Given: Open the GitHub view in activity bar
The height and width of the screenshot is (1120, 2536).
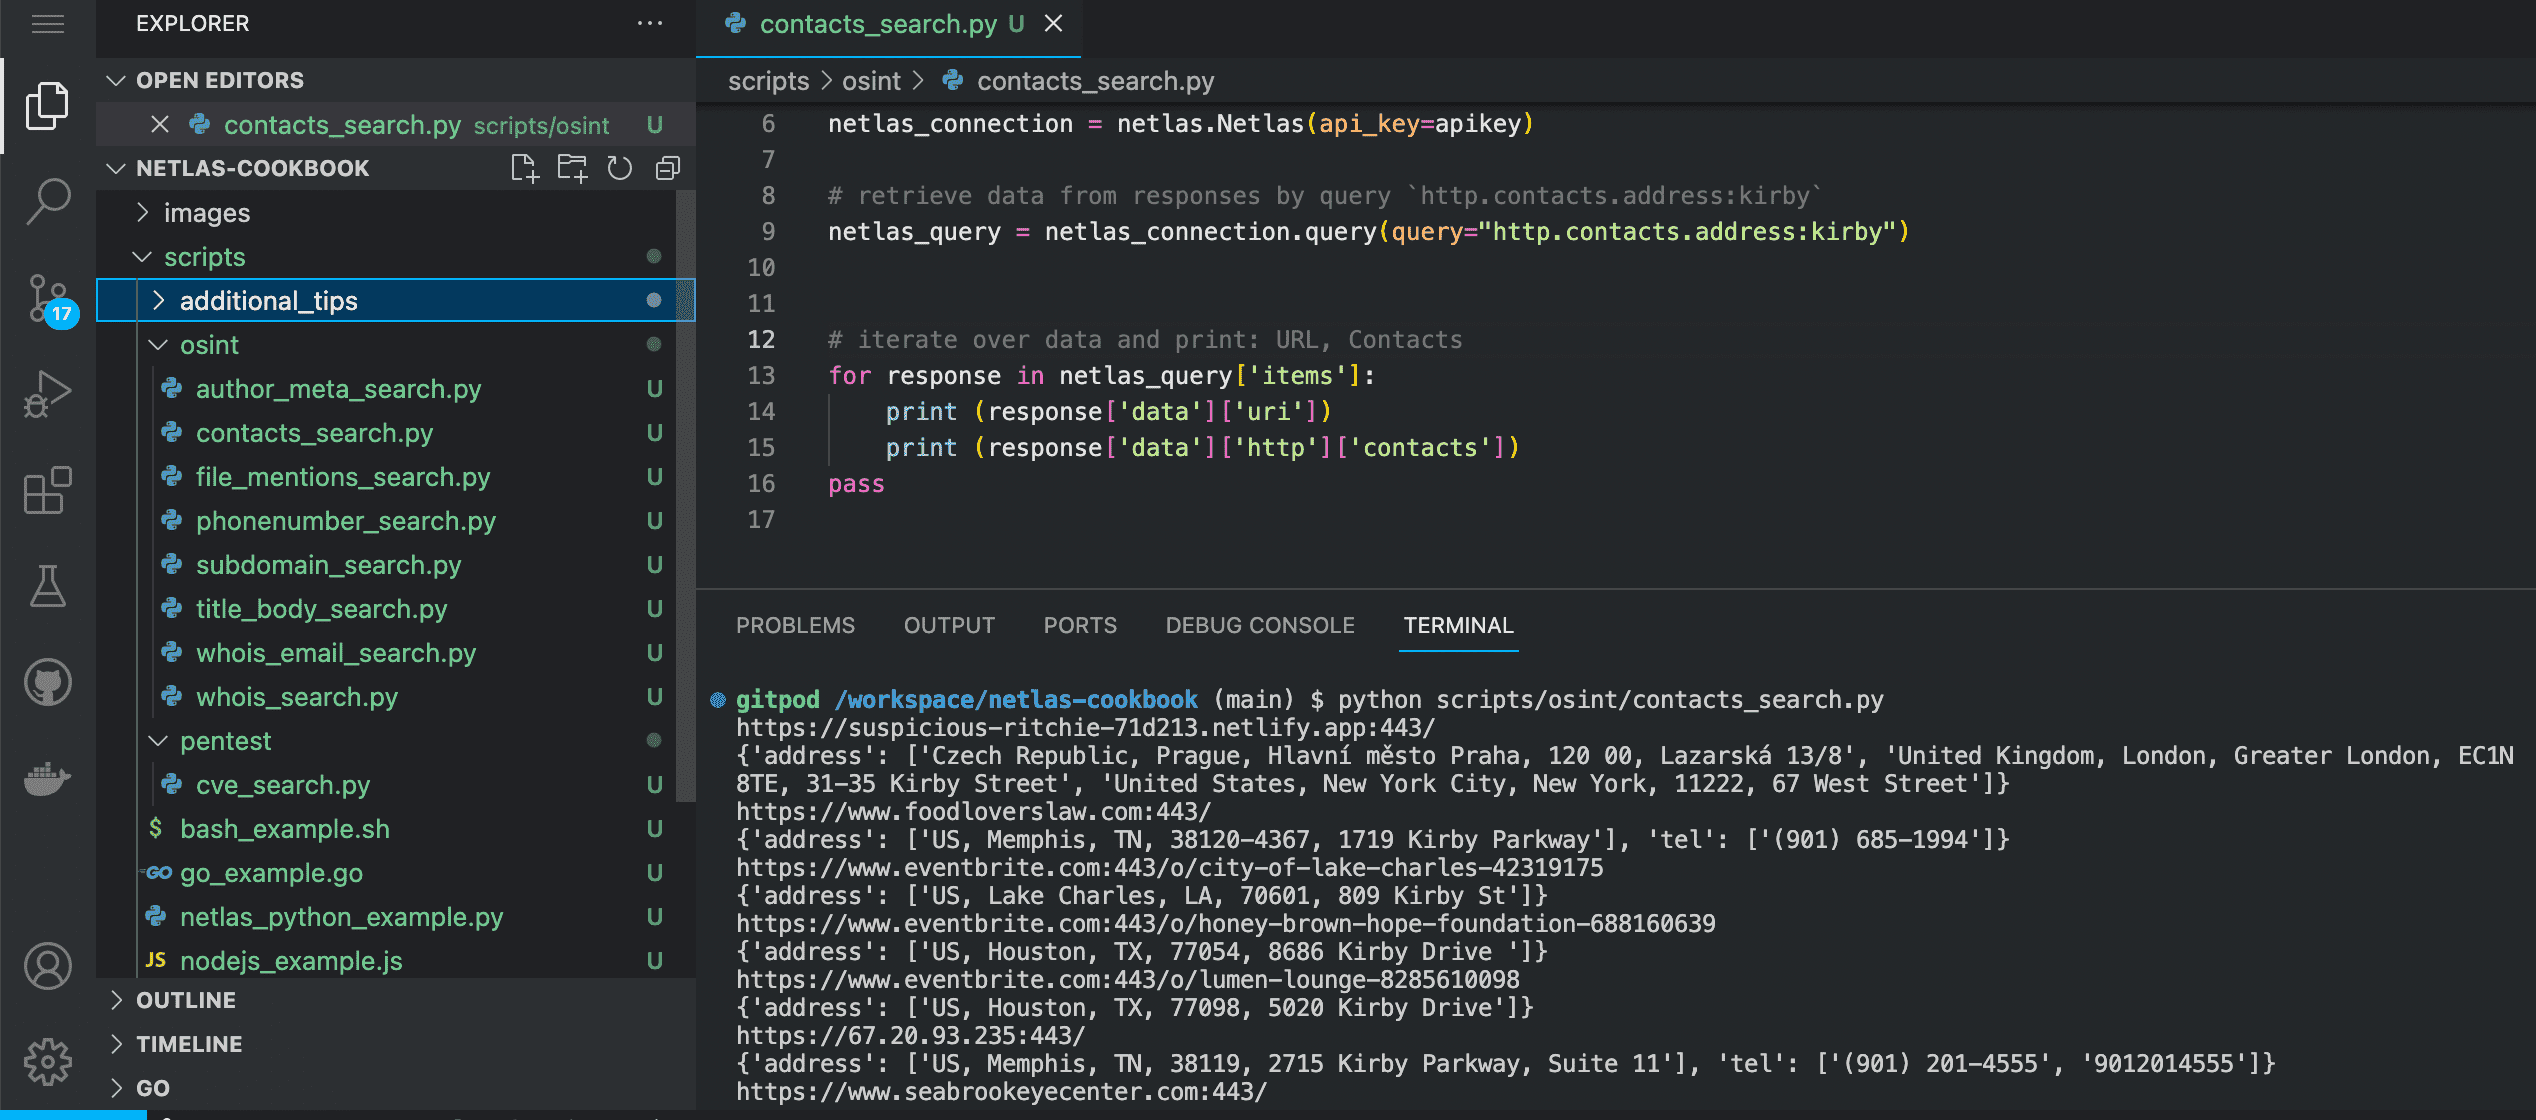Looking at the screenshot, I should pyautogui.click(x=47, y=683).
